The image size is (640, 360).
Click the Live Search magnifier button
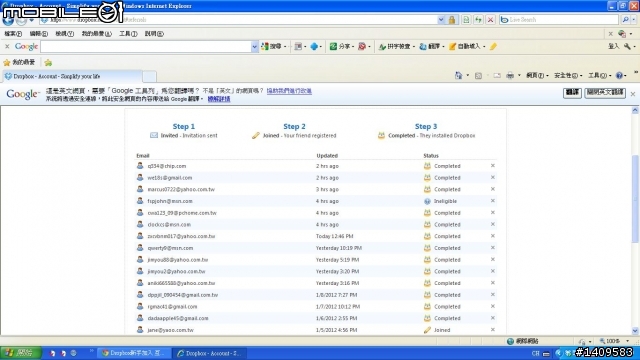[625, 20]
